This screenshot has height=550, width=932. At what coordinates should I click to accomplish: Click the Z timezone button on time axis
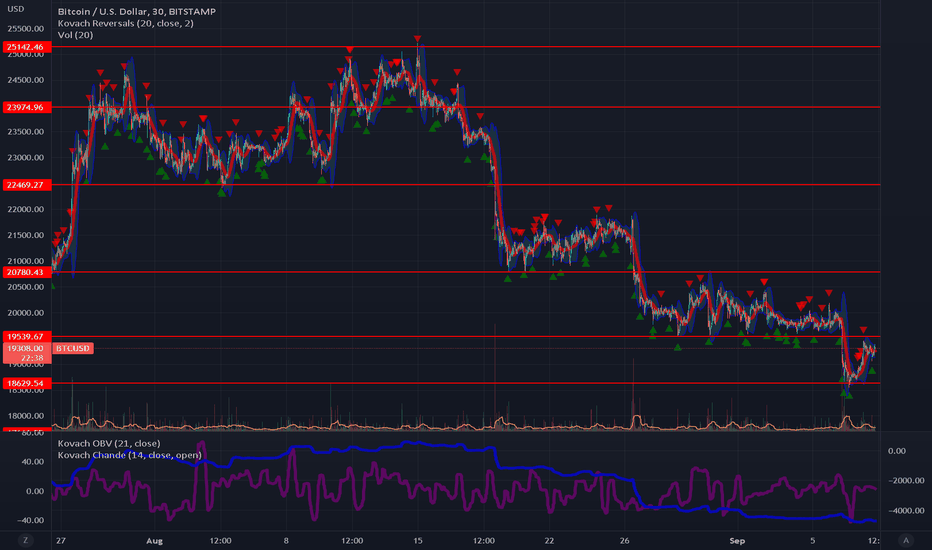click(x=25, y=540)
